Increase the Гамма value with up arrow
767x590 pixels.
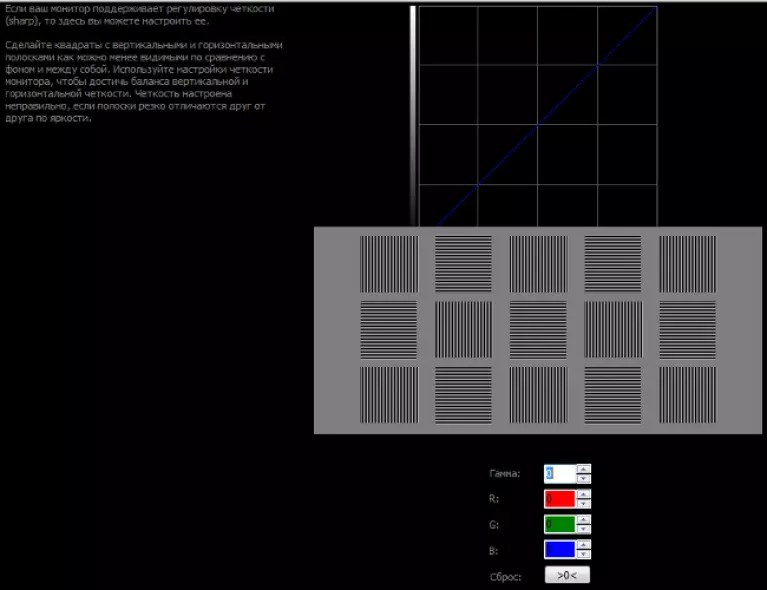[583, 469]
